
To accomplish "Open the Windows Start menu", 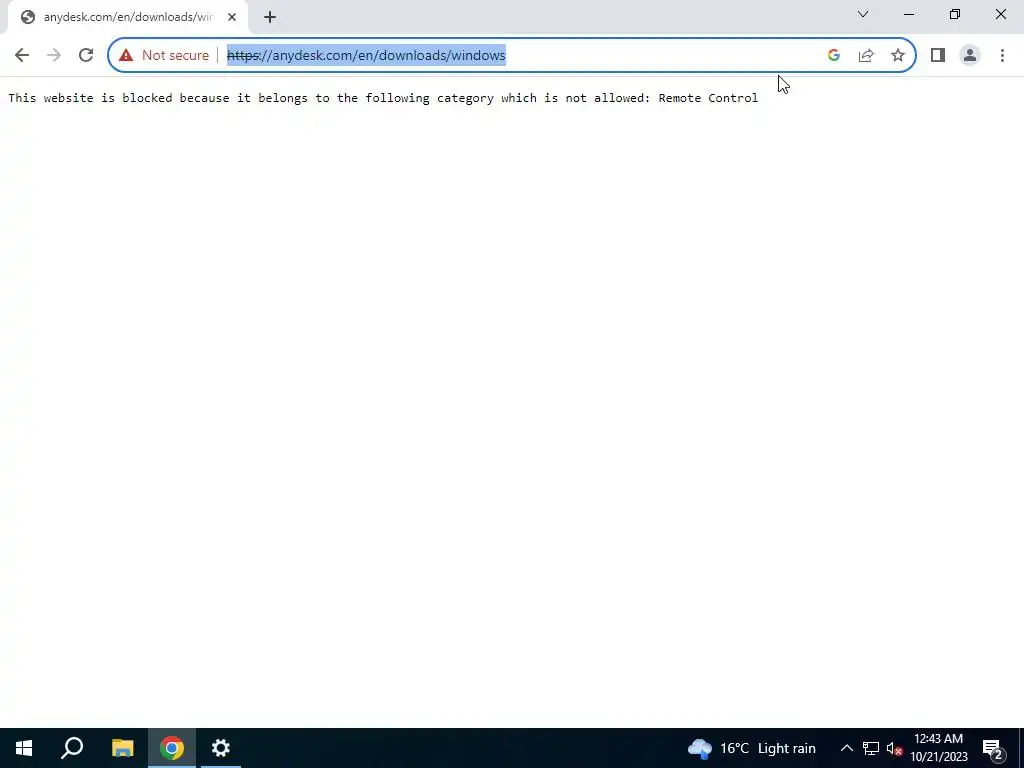I will point(24,748).
